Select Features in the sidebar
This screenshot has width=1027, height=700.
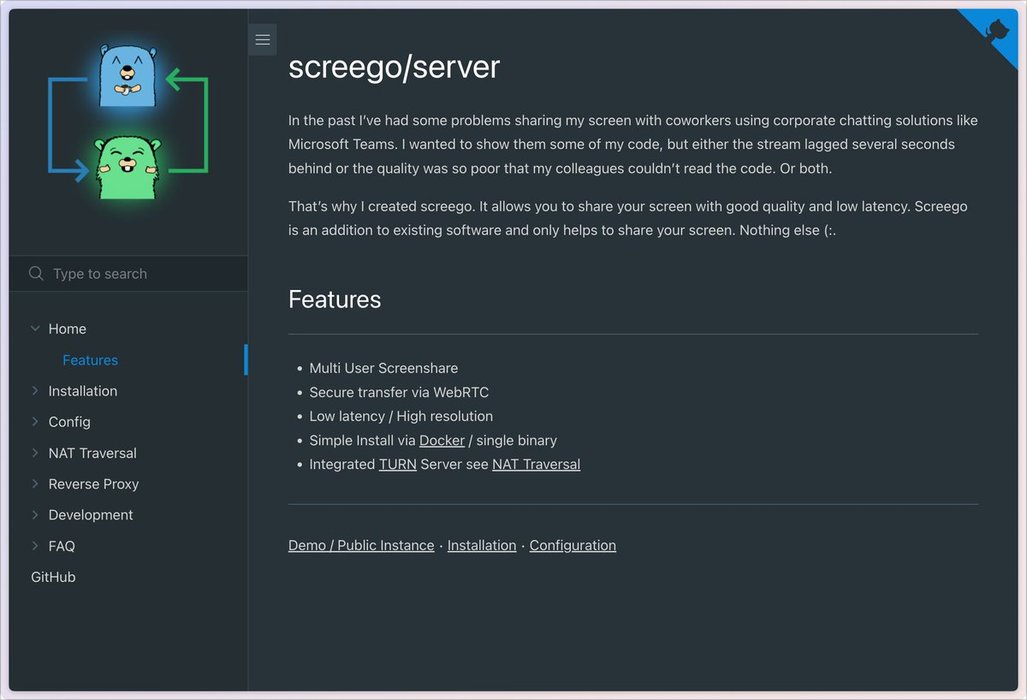pos(90,360)
